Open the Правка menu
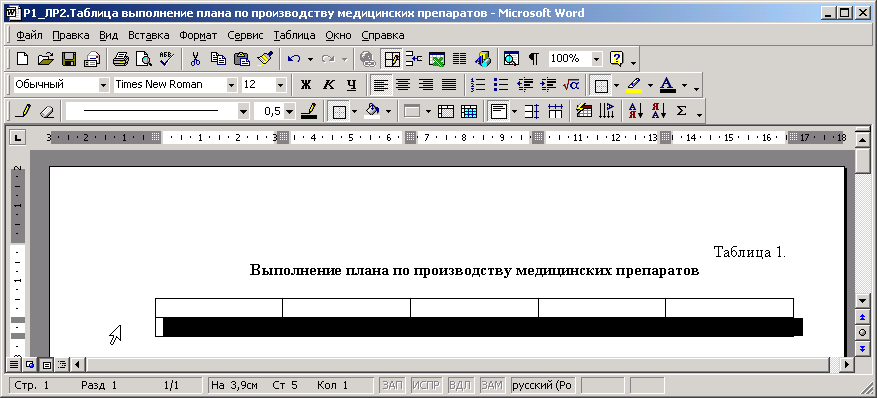This screenshot has height=398, width=877. pyautogui.click(x=70, y=35)
